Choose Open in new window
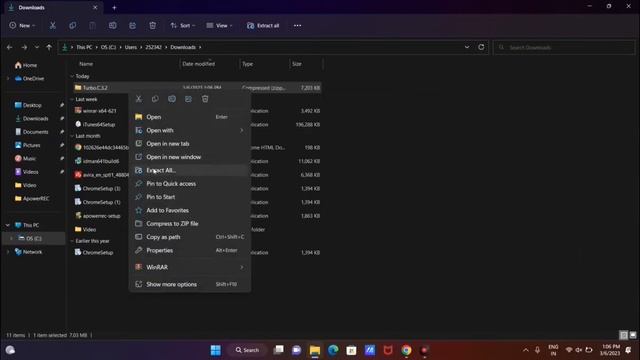The image size is (640, 360). [189, 157]
